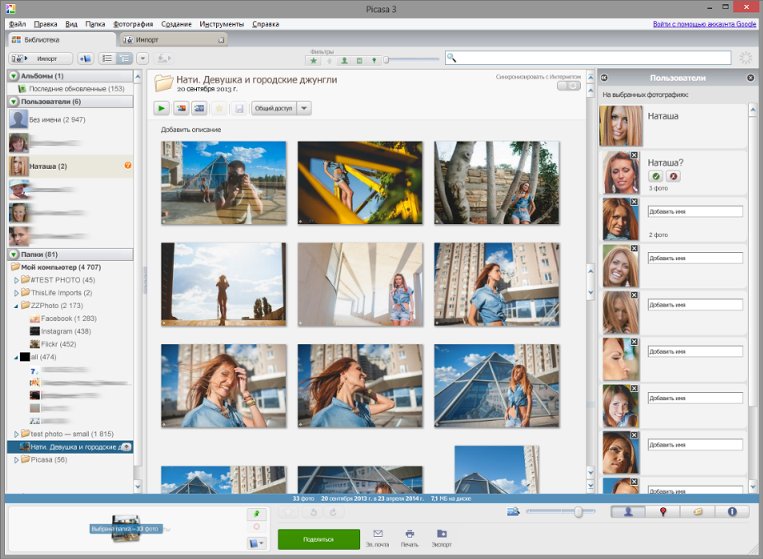Collapse the Папки section
Image resolution: width=763 pixels, height=559 pixels.
coord(14,254)
